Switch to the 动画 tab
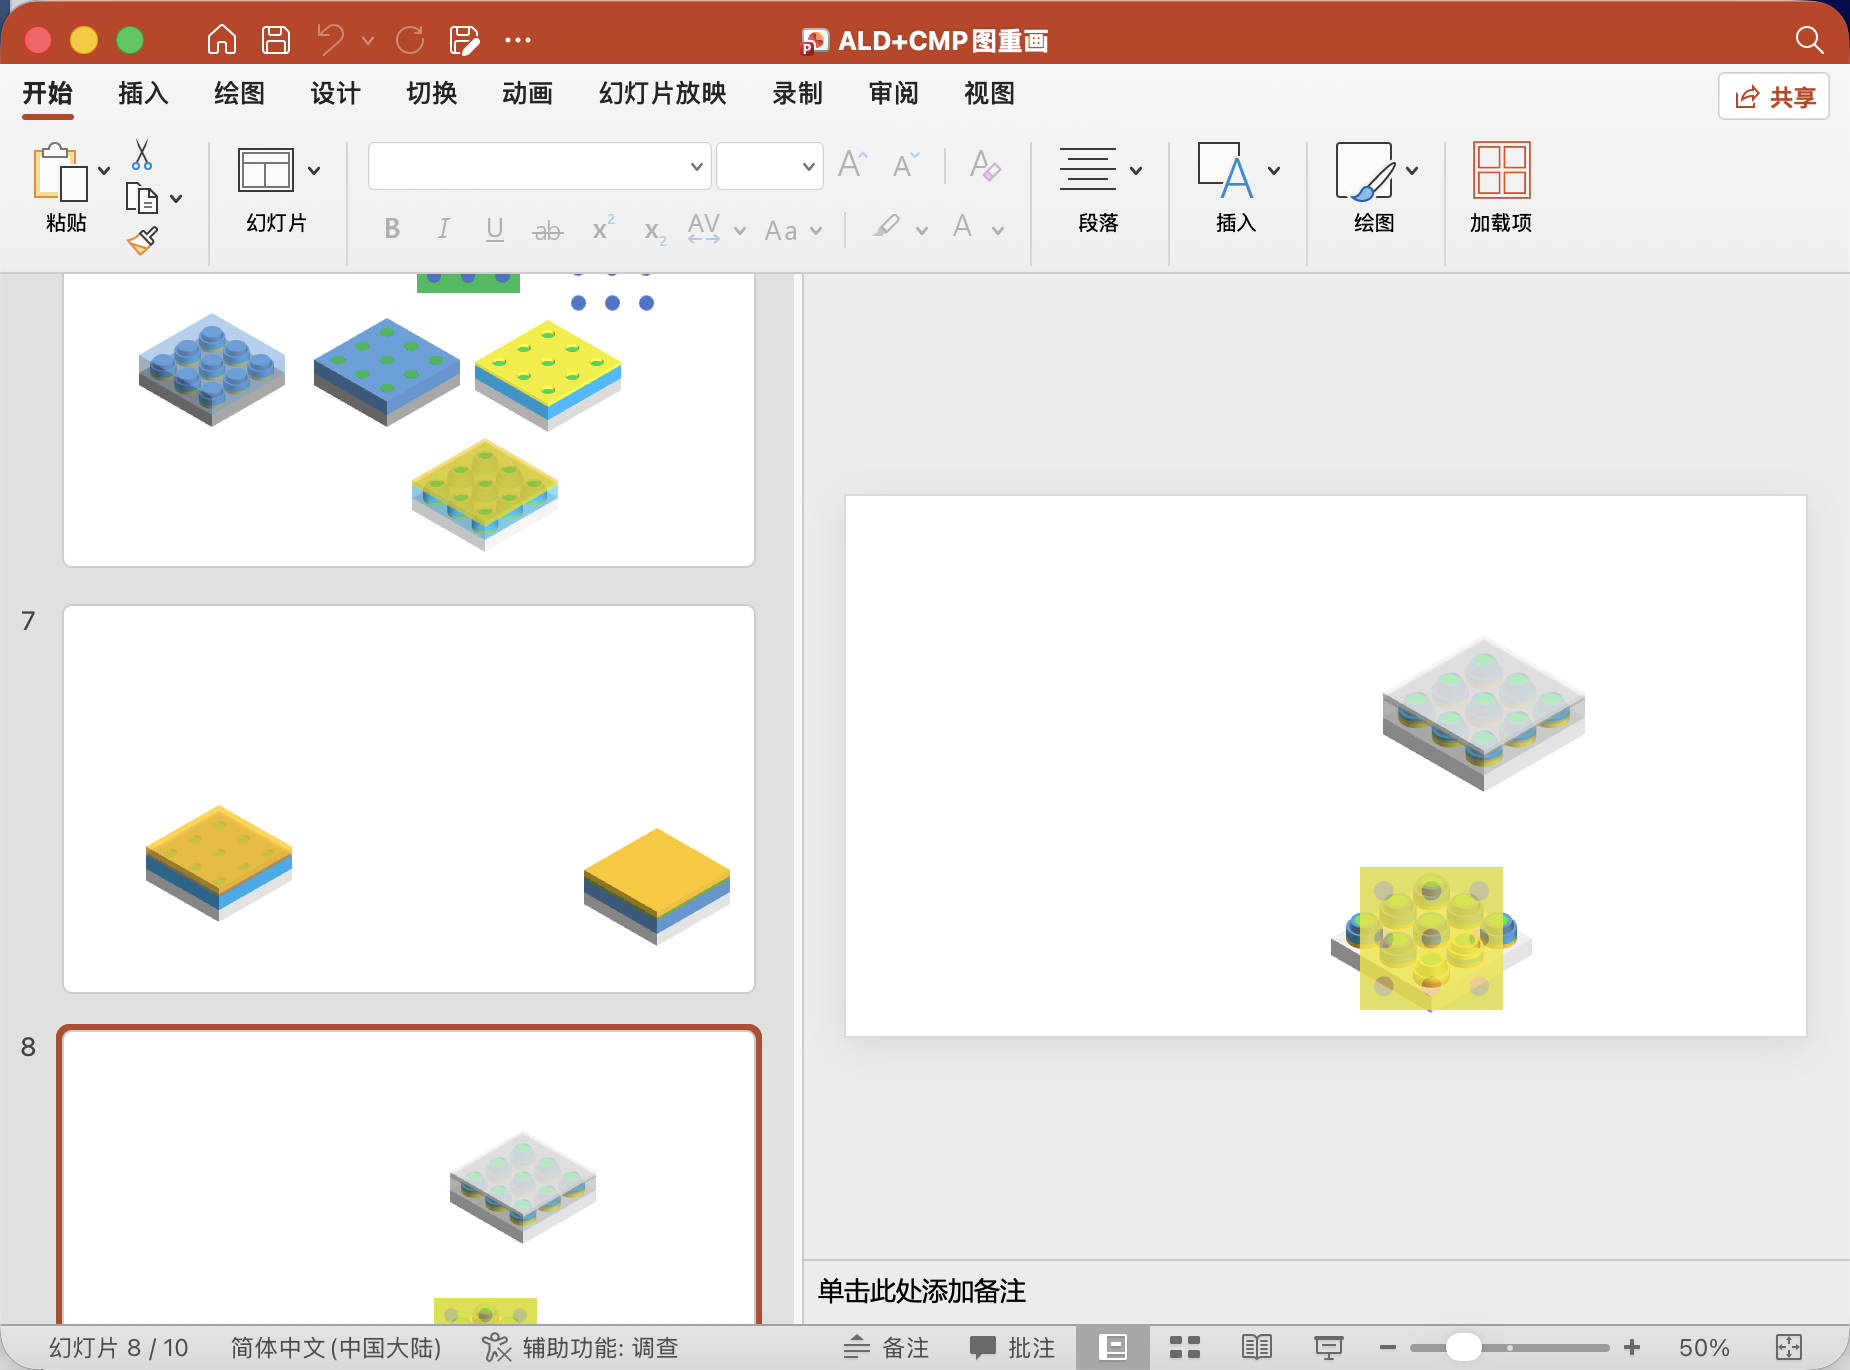Screen dimensions: 1850x1370 click(527, 94)
